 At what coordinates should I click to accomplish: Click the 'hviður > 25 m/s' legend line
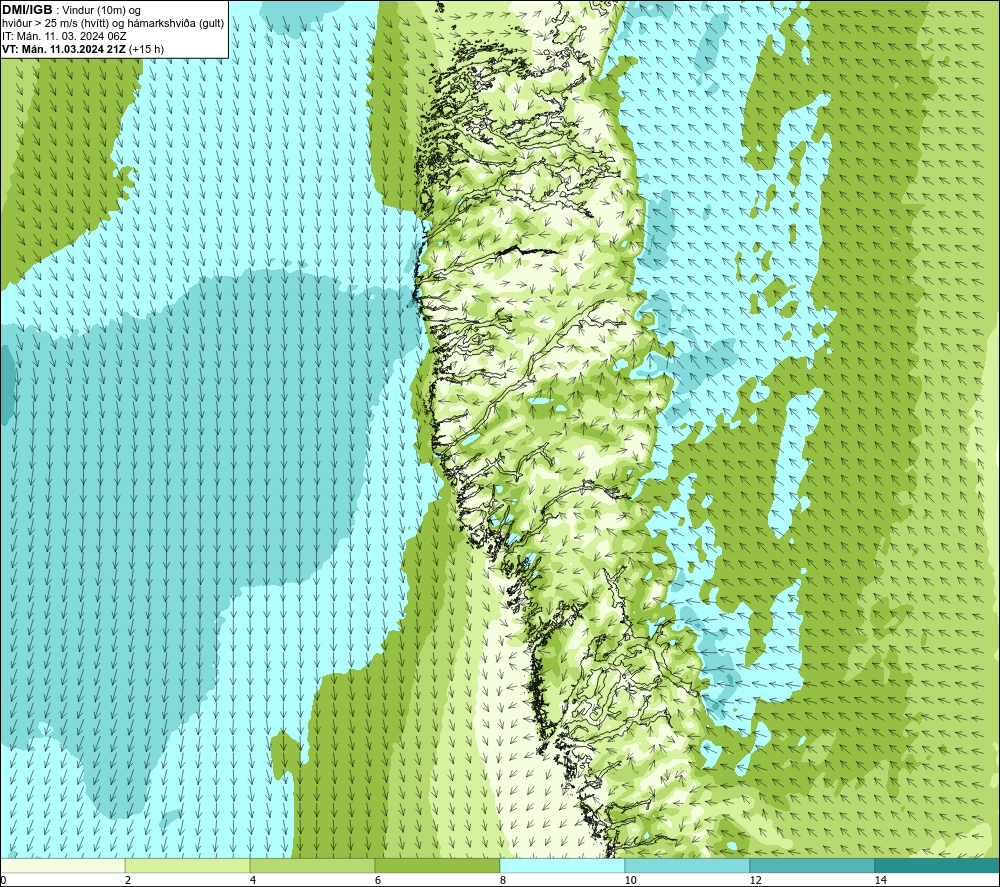tap(113, 24)
